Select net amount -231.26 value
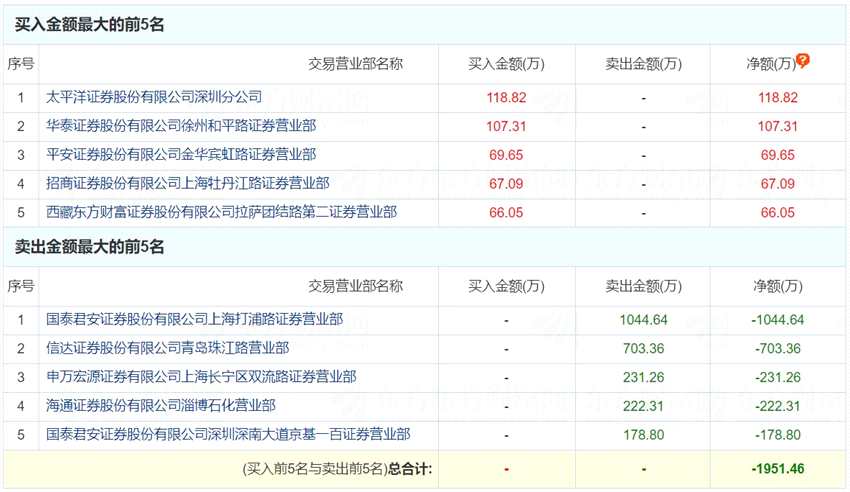 click(x=778, y=377)
